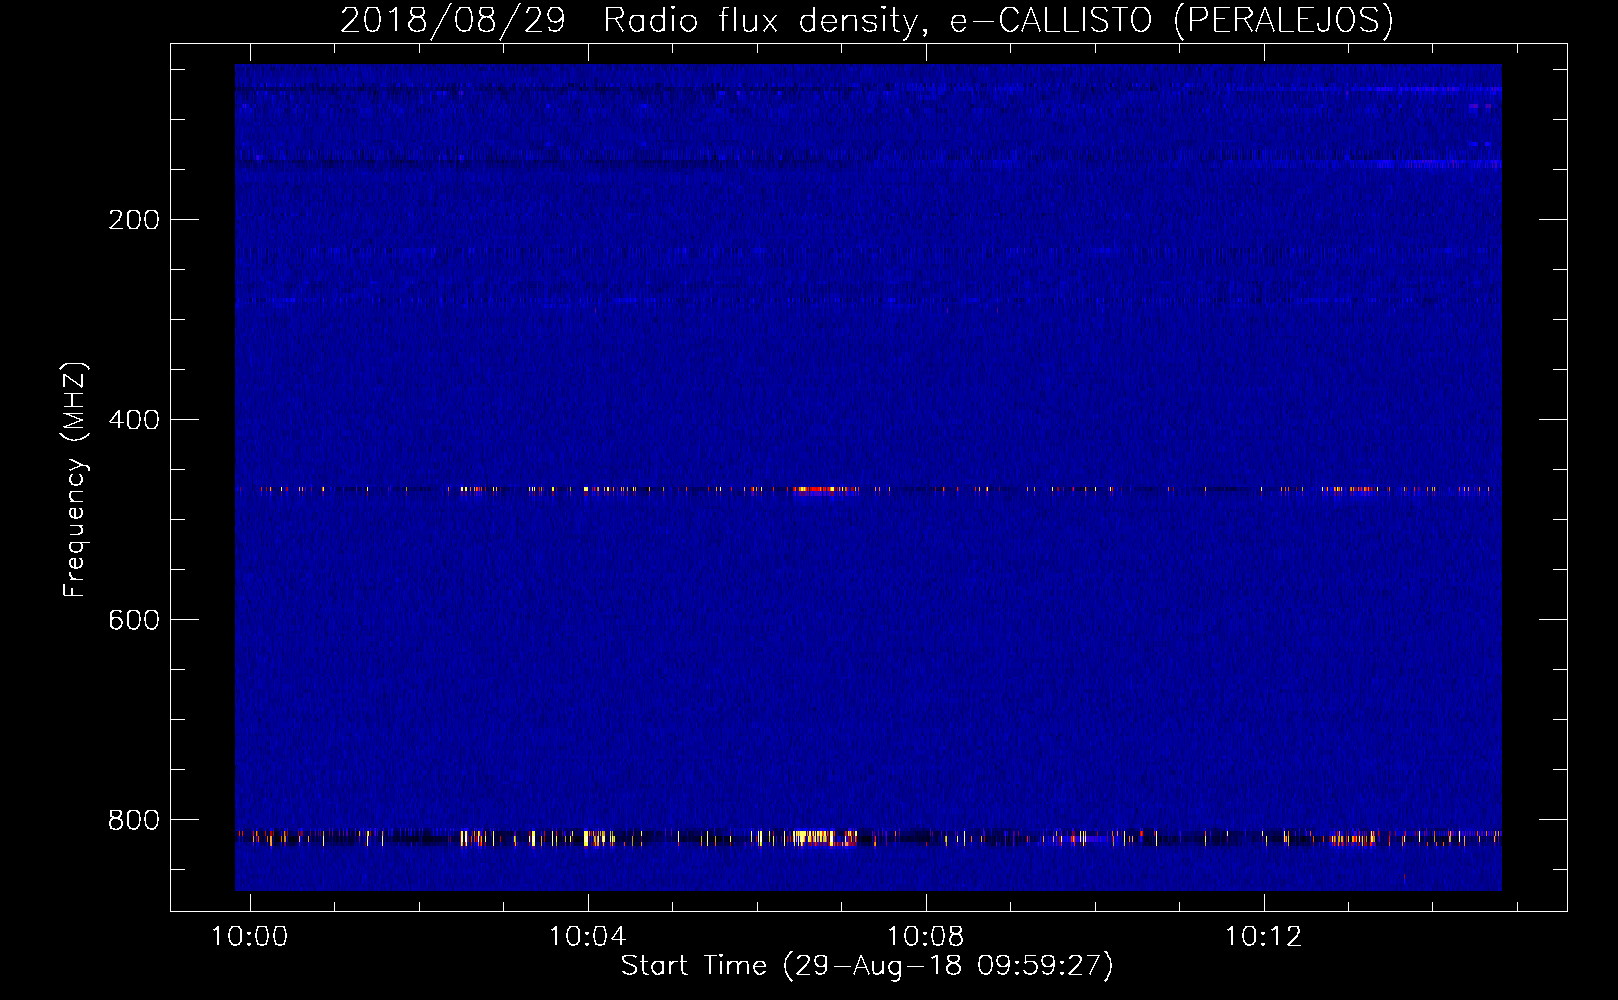Screen dimensions: 1618x1000
Task: Click the 10:08 time tick label
Action: coord(925,936)
